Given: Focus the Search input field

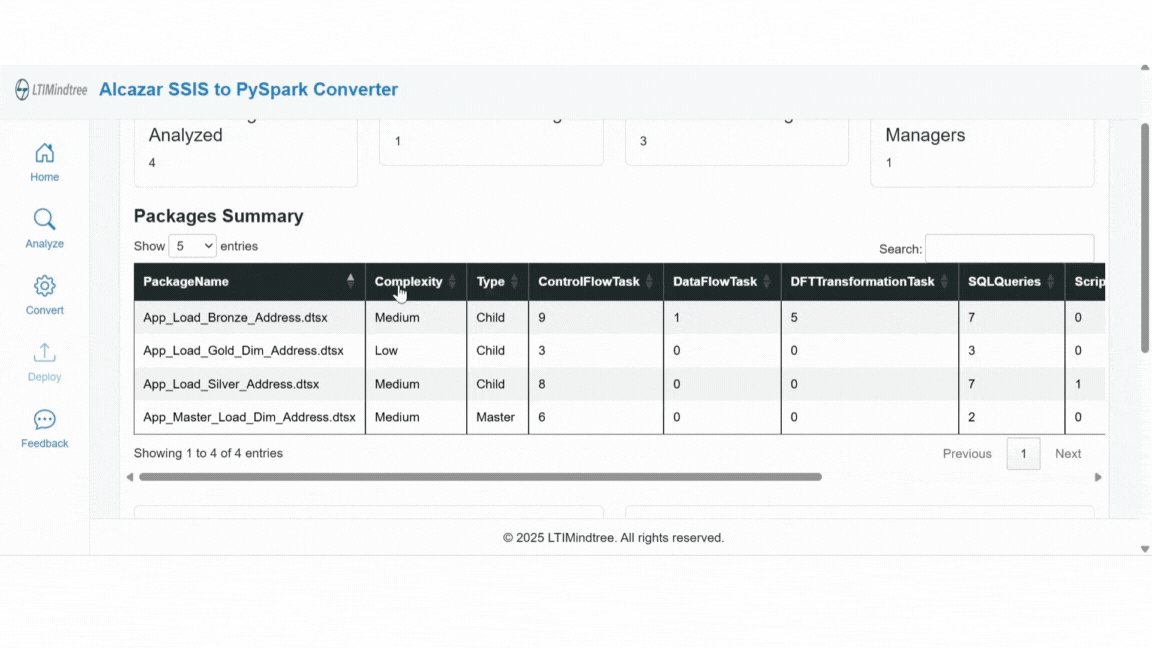Looking at the screenshot, I should [1009, 248].
